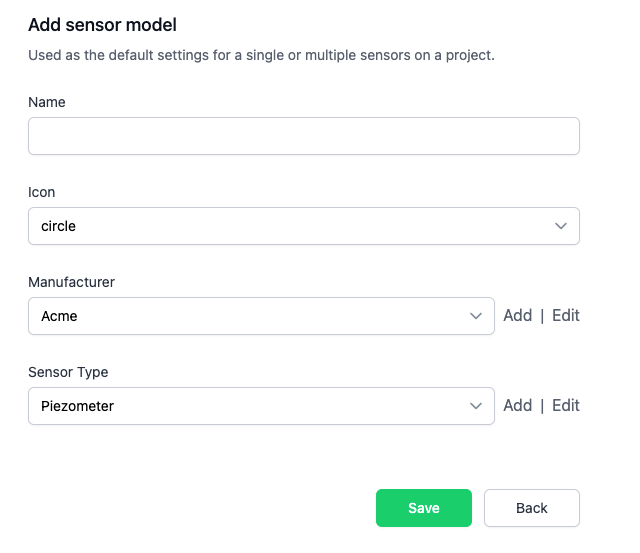The width and height of the screenshot is (640, 553).
Task: Click the divider between Manufacturer Add and Edit
Action: 542,316
